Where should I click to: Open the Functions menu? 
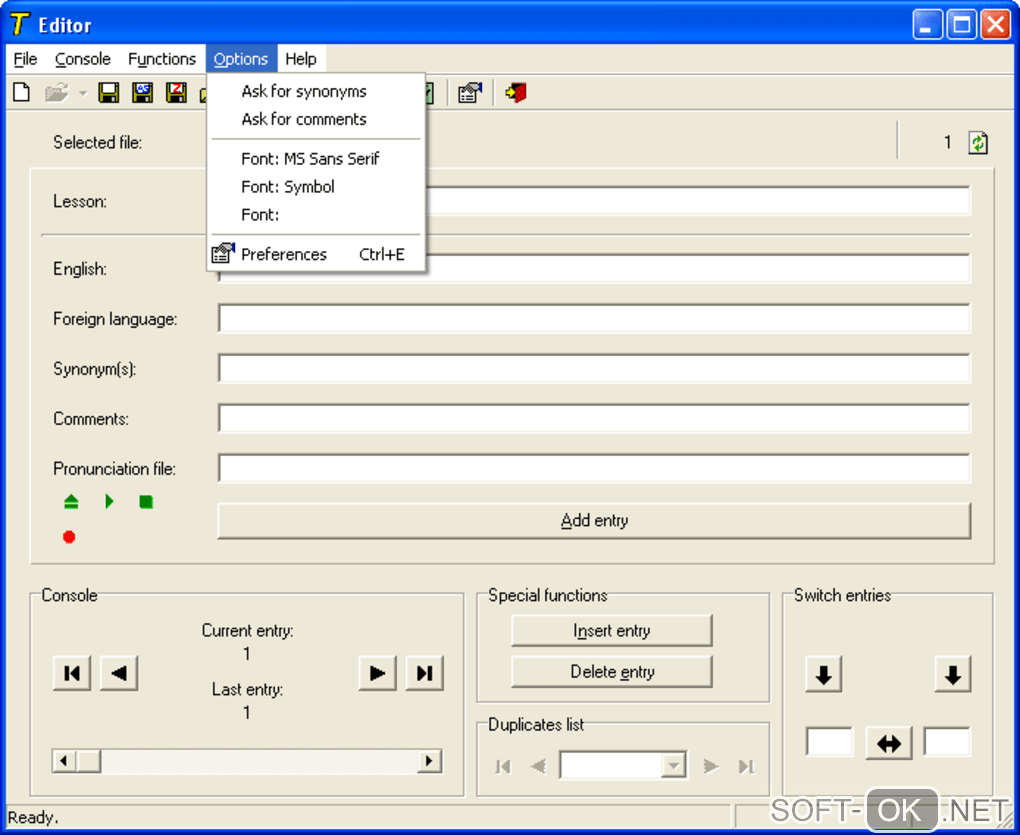click(x=162, y=59)
